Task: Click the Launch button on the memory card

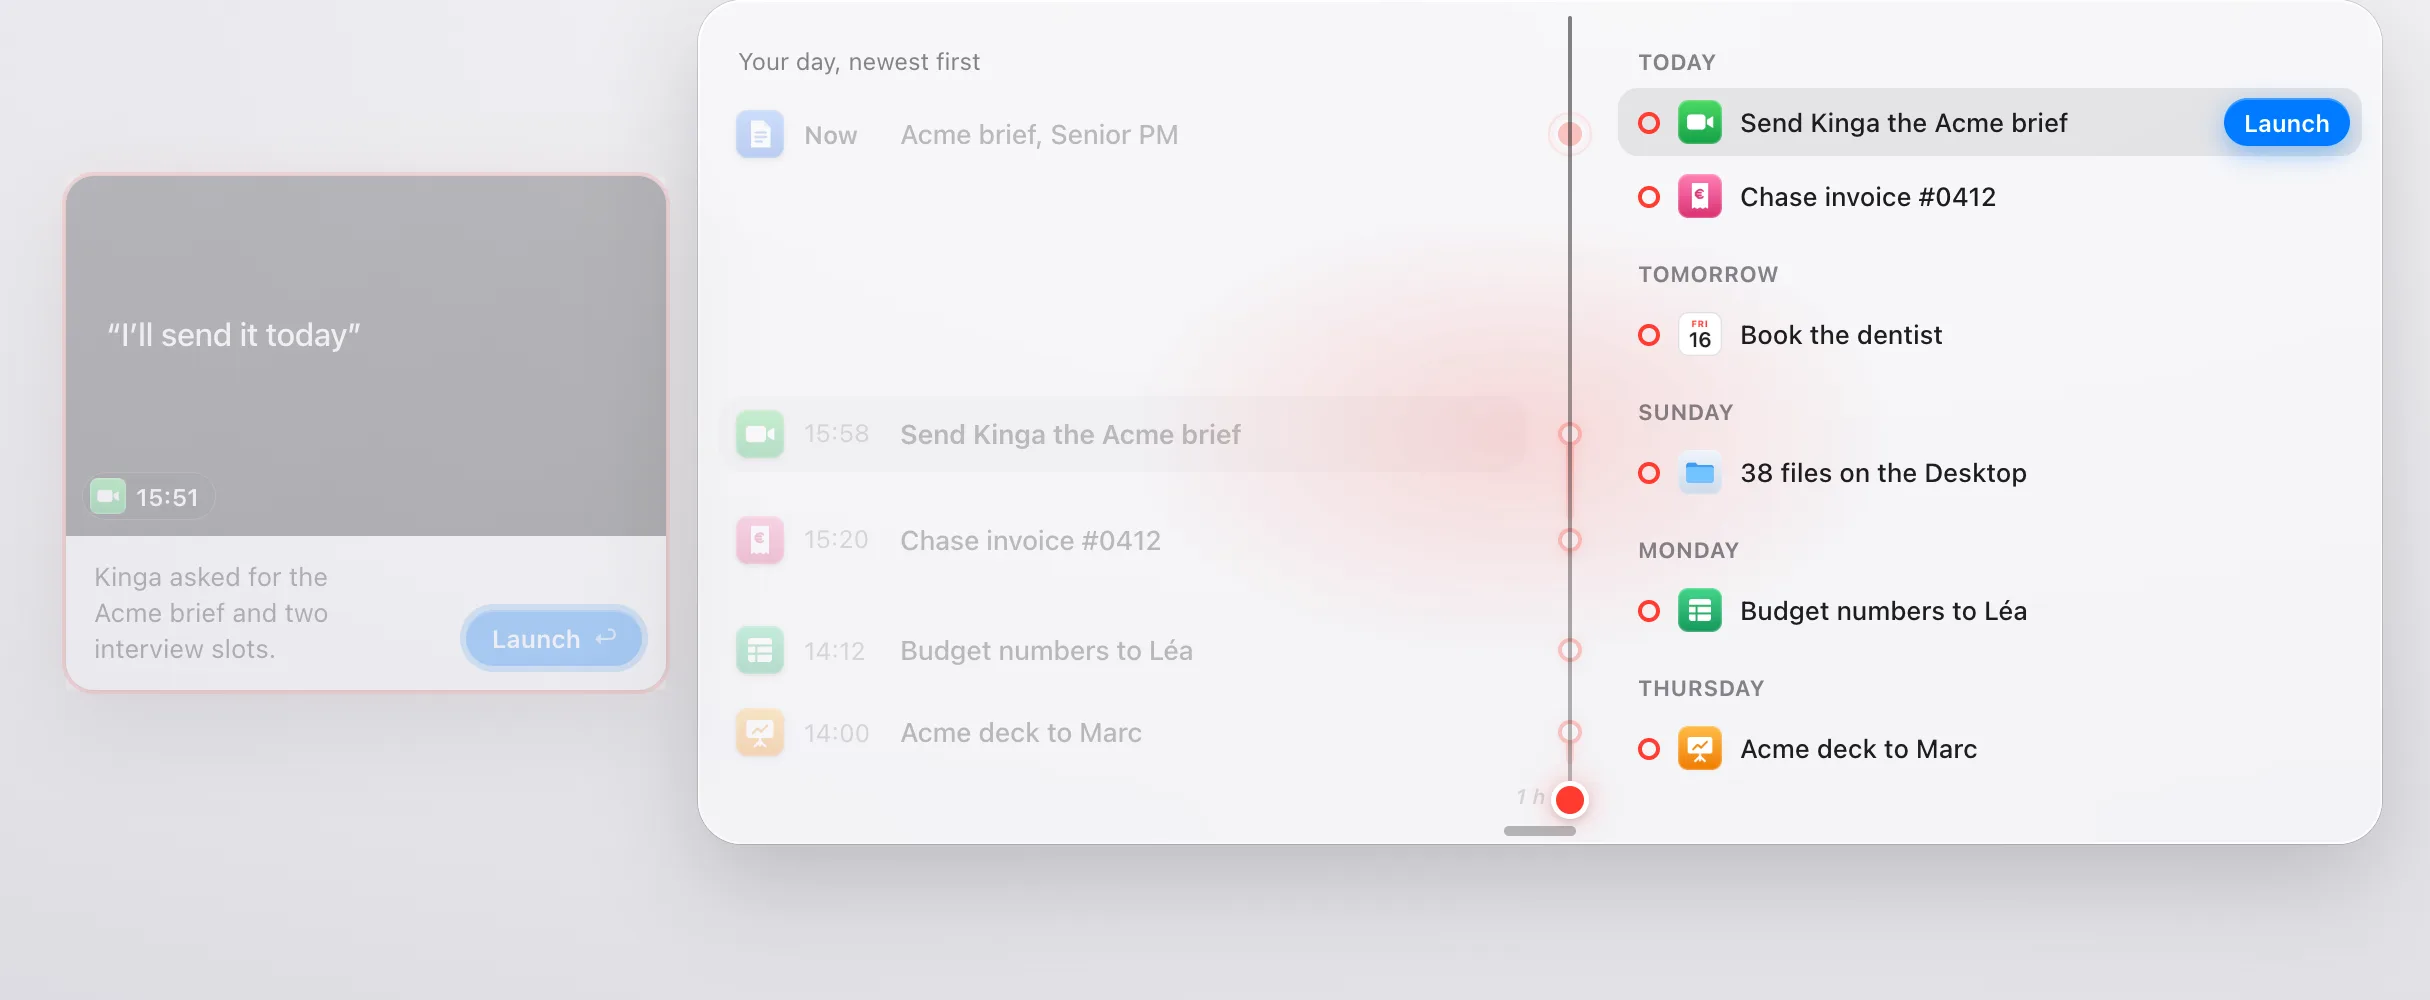Action: coord(553,638)
